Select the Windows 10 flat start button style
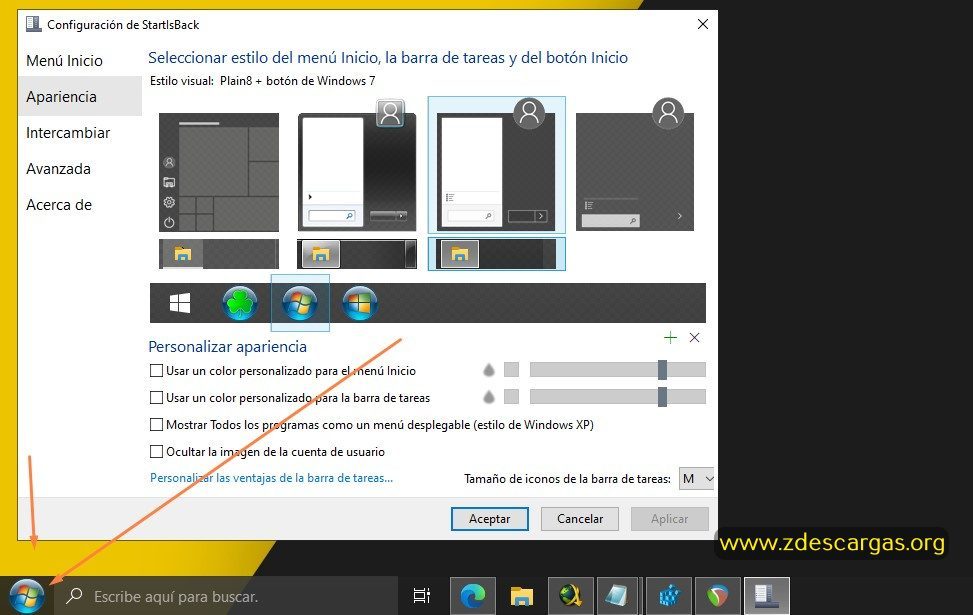 click(x=180, y=303)
